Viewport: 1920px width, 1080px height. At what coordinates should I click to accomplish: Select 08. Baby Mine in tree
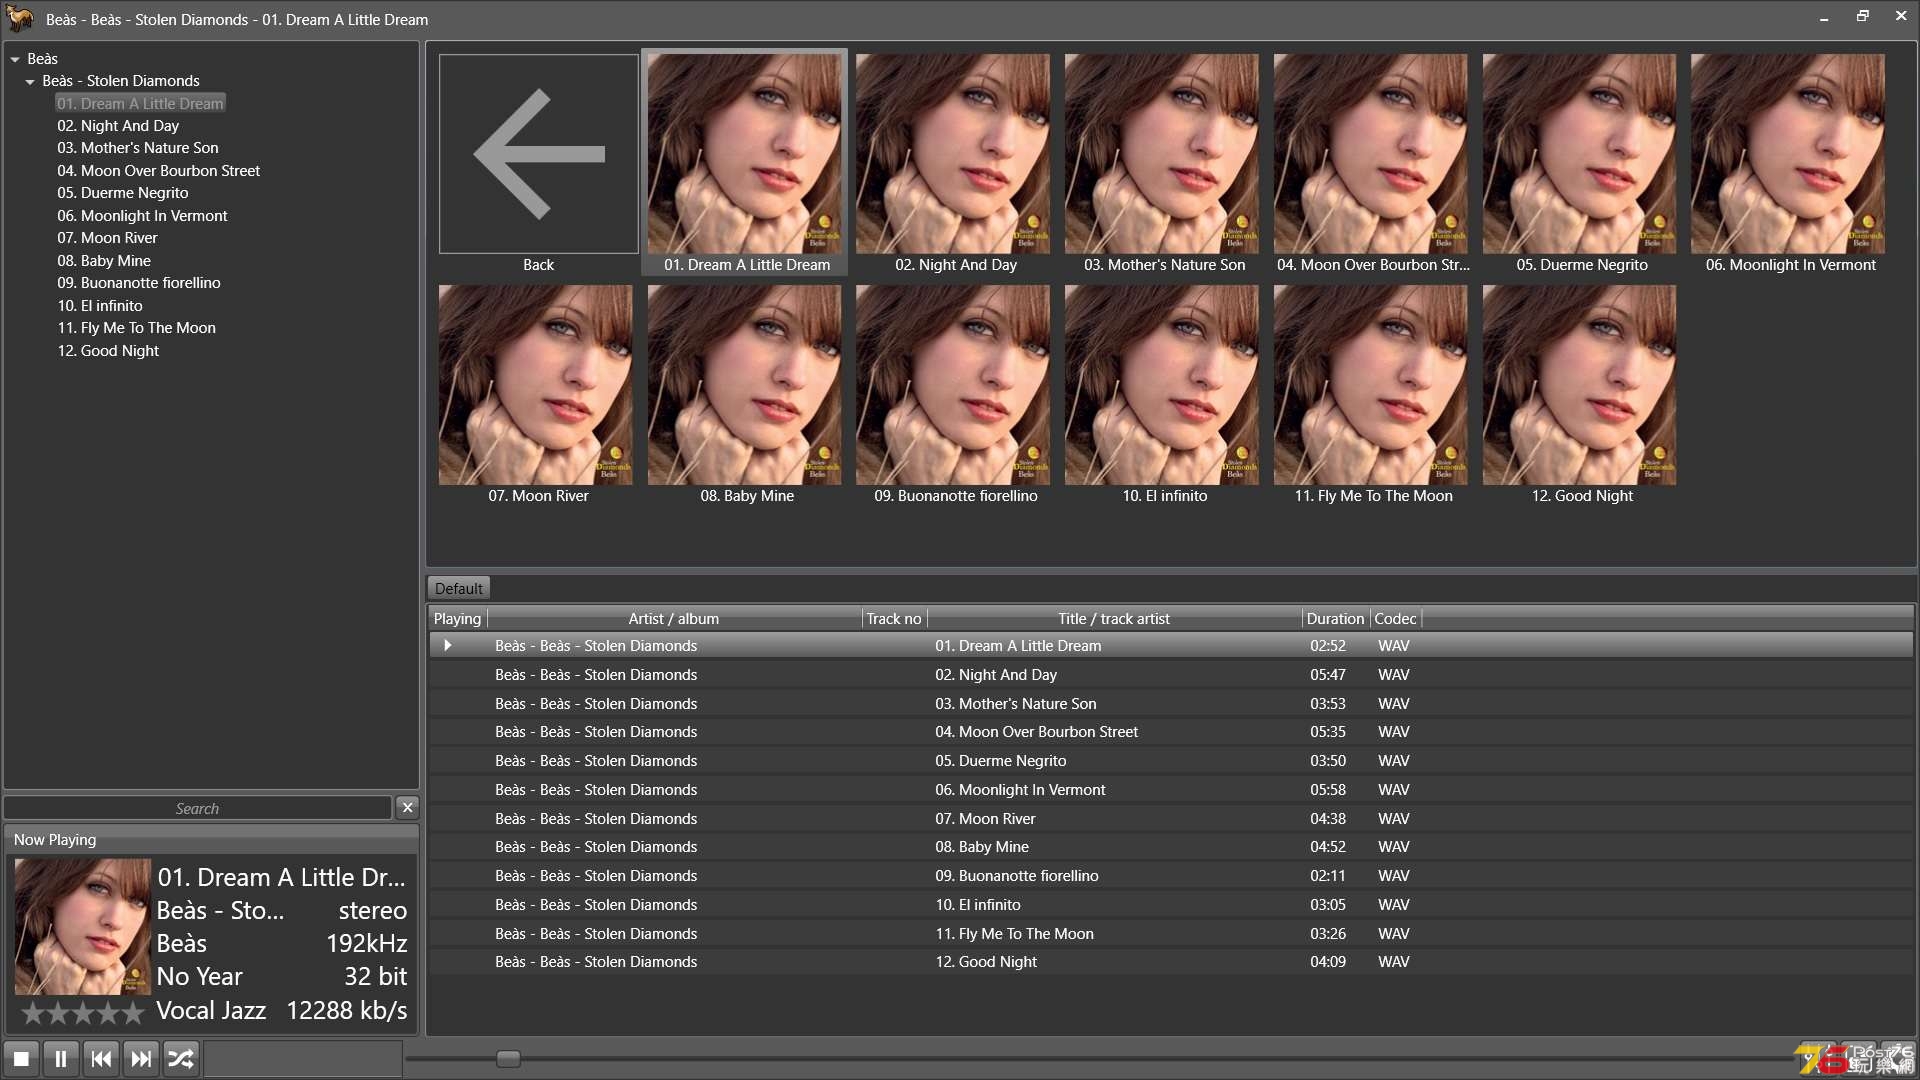pyautogui.click(x=104, y=261)
